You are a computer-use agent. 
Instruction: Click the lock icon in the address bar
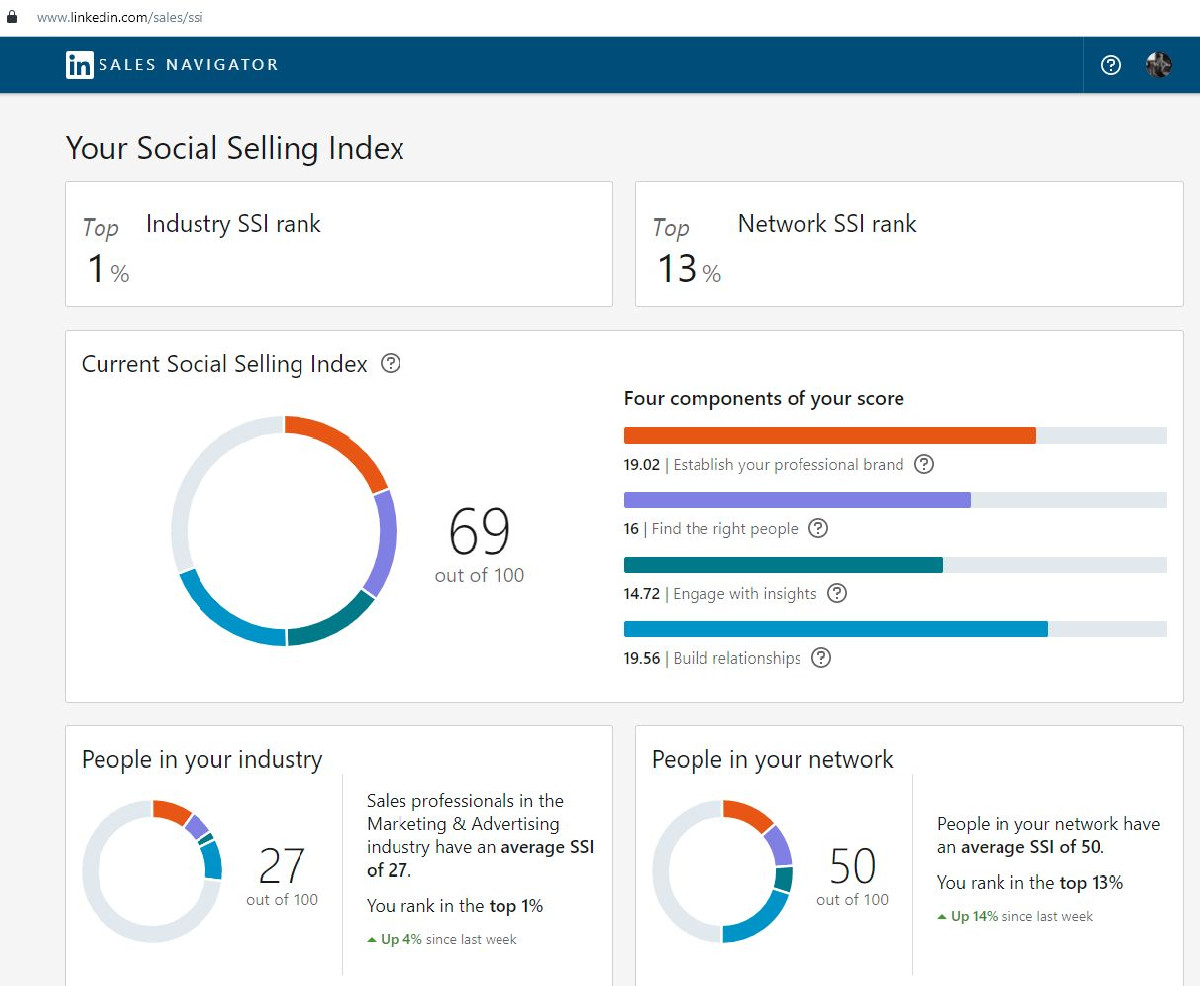coord(12,17)
